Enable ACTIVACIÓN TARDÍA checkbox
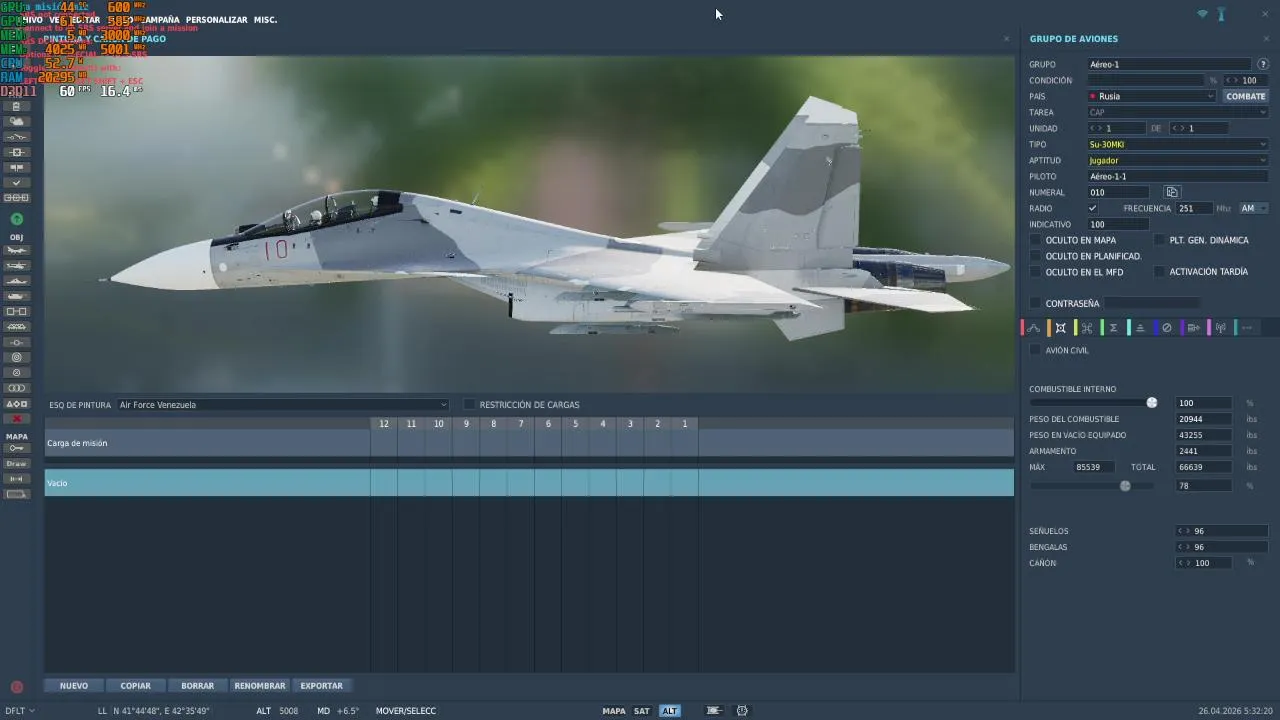Image resolution: width=1280 pixels, height=720 pixels. (1160, 272)
